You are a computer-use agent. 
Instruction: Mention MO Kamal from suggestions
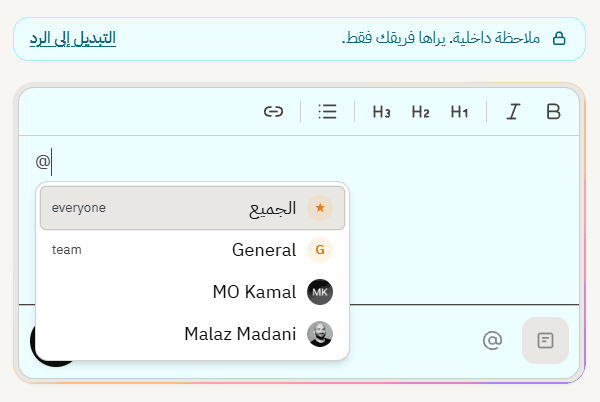(x=192, y=292)
